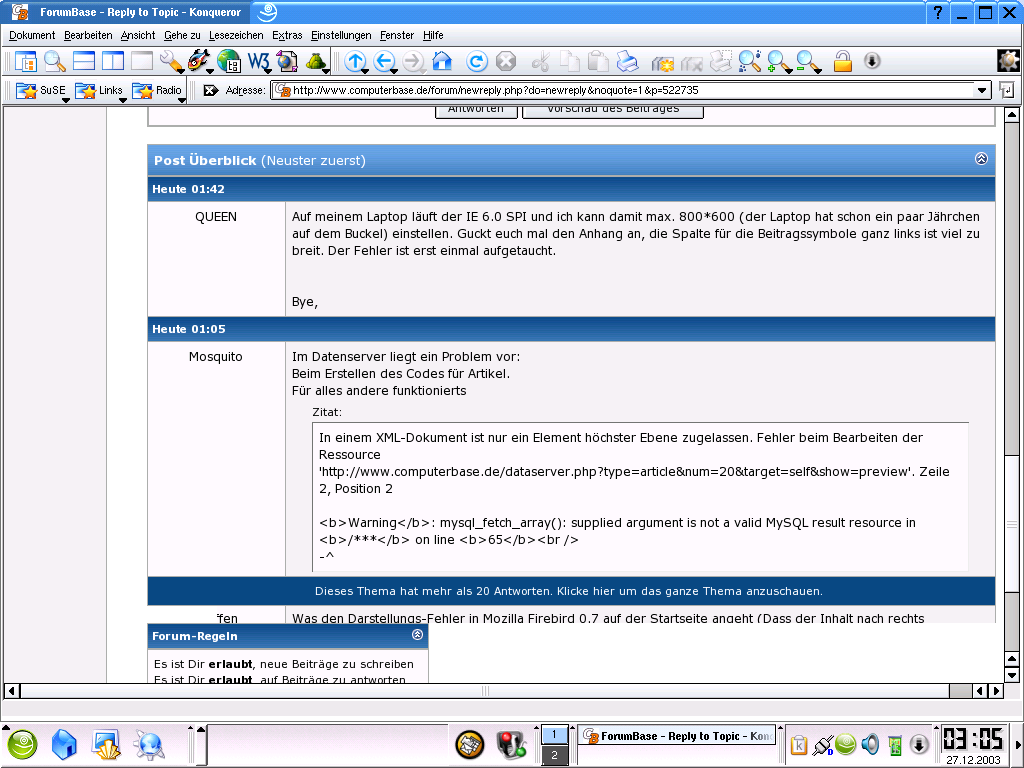1024x768 pixels.
Task: Open the Einstellungen menu
Action: click(x=341, y=35)
